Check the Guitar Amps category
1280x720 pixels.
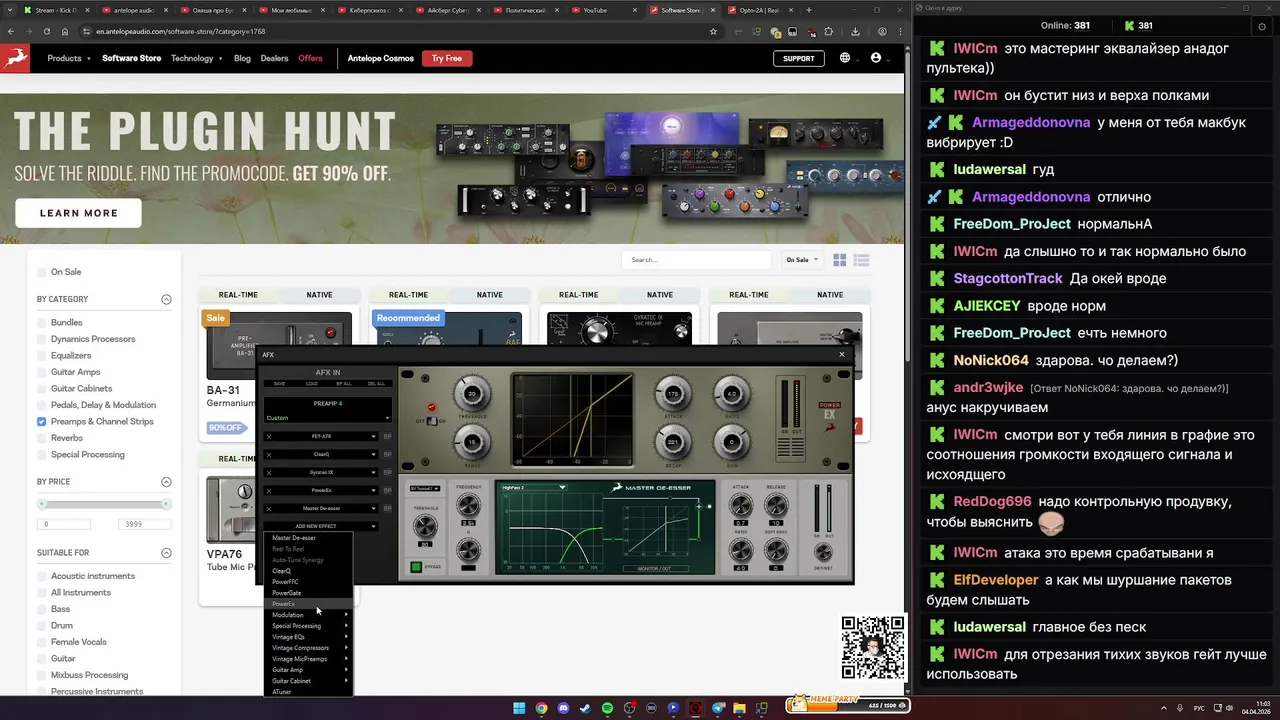pos(42,372)
